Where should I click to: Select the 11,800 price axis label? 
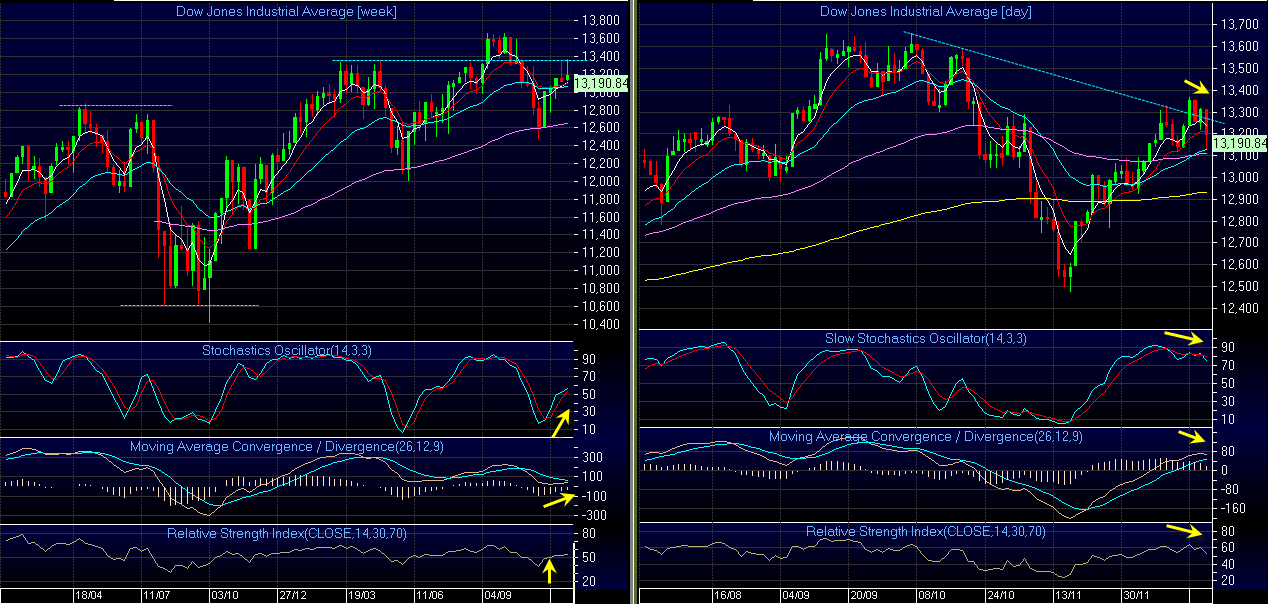coord(599,199)
